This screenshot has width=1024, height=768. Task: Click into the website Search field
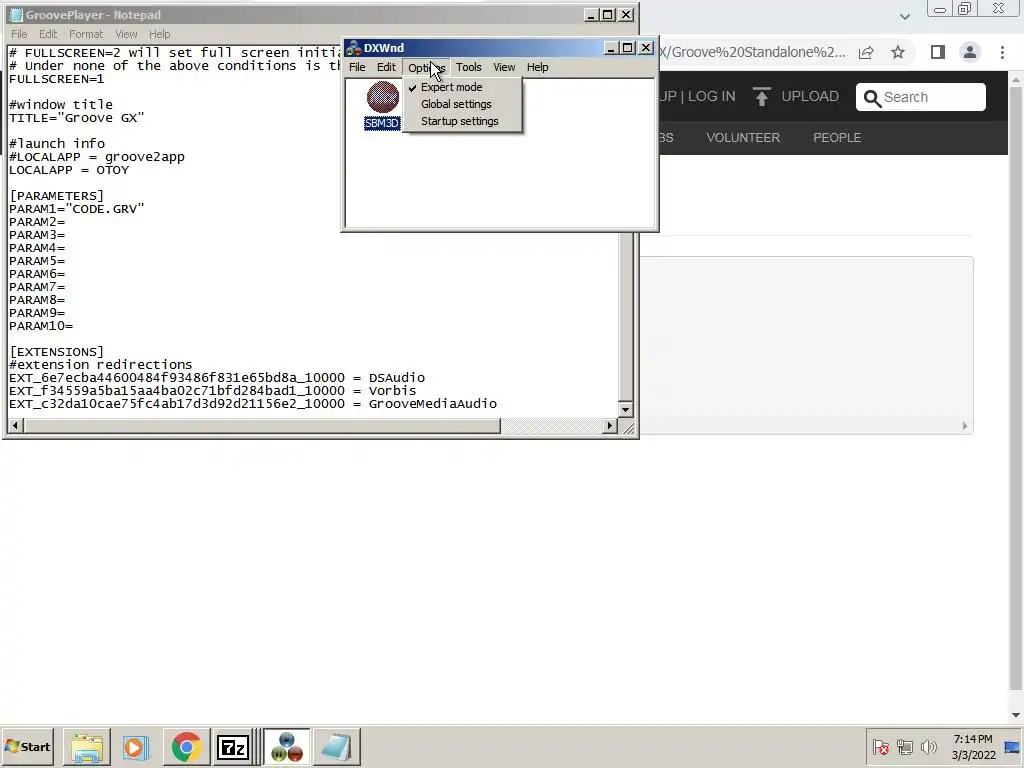(x=921, y=97)
